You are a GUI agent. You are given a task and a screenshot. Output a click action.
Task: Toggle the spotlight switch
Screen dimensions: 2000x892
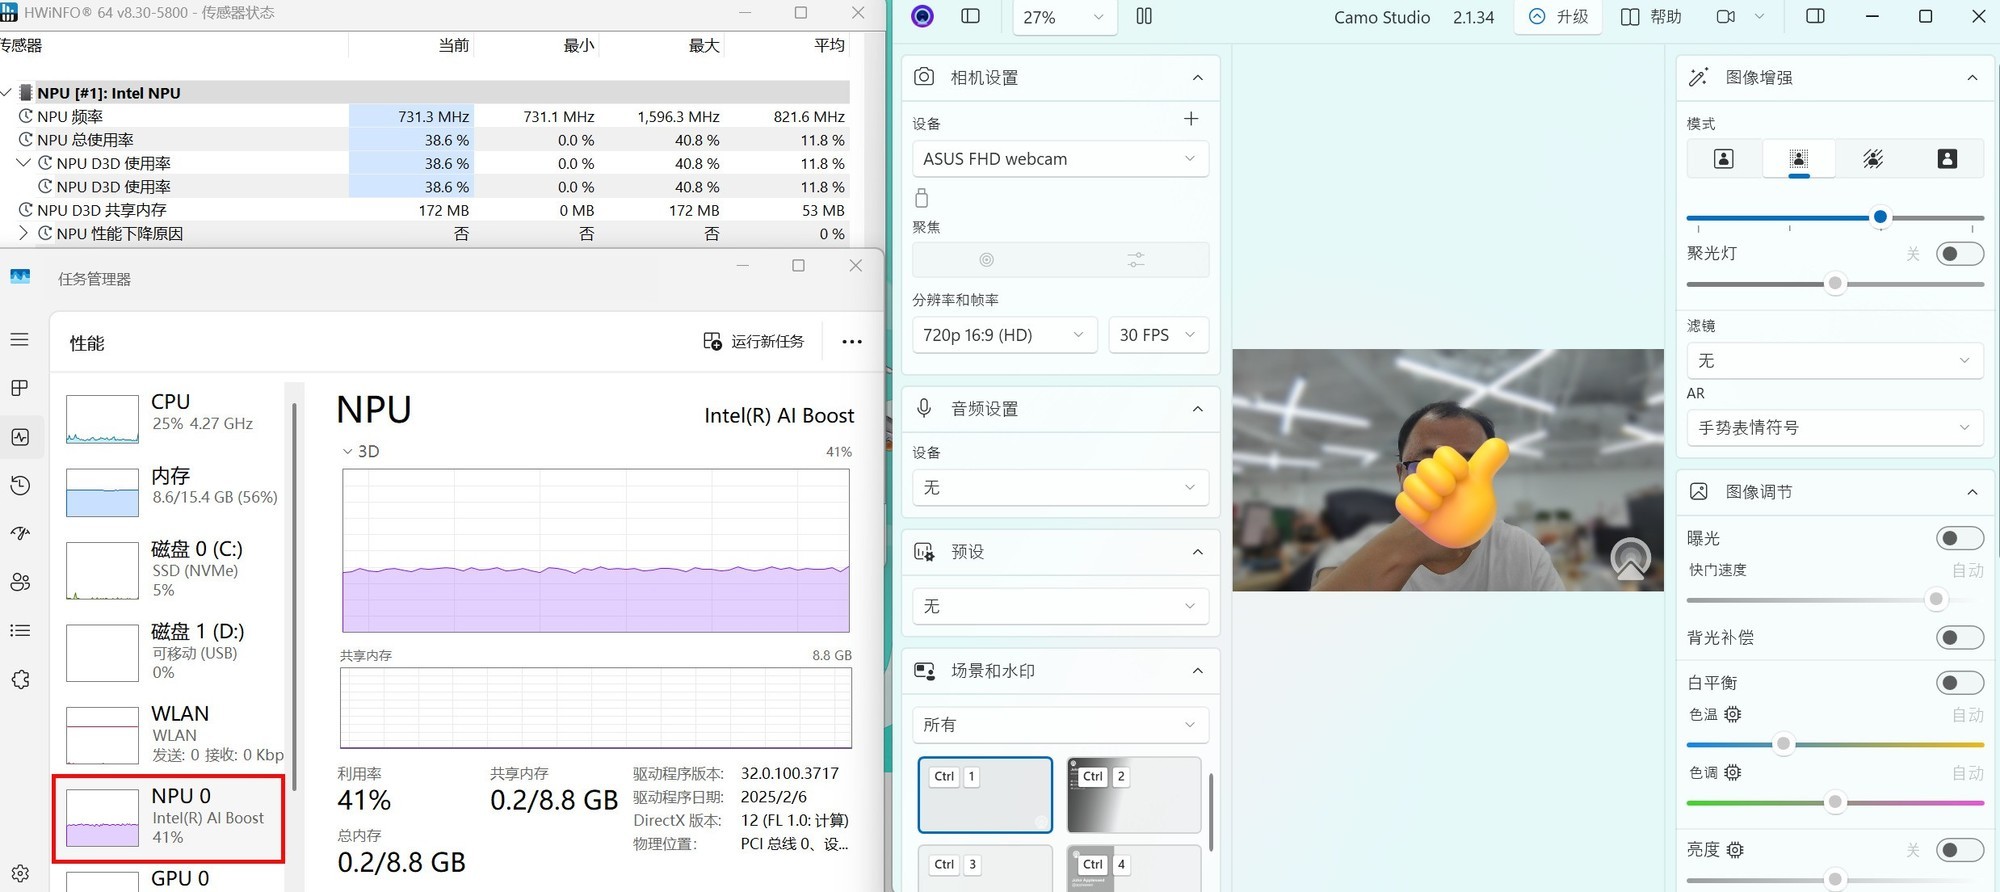click(1959, 254)
